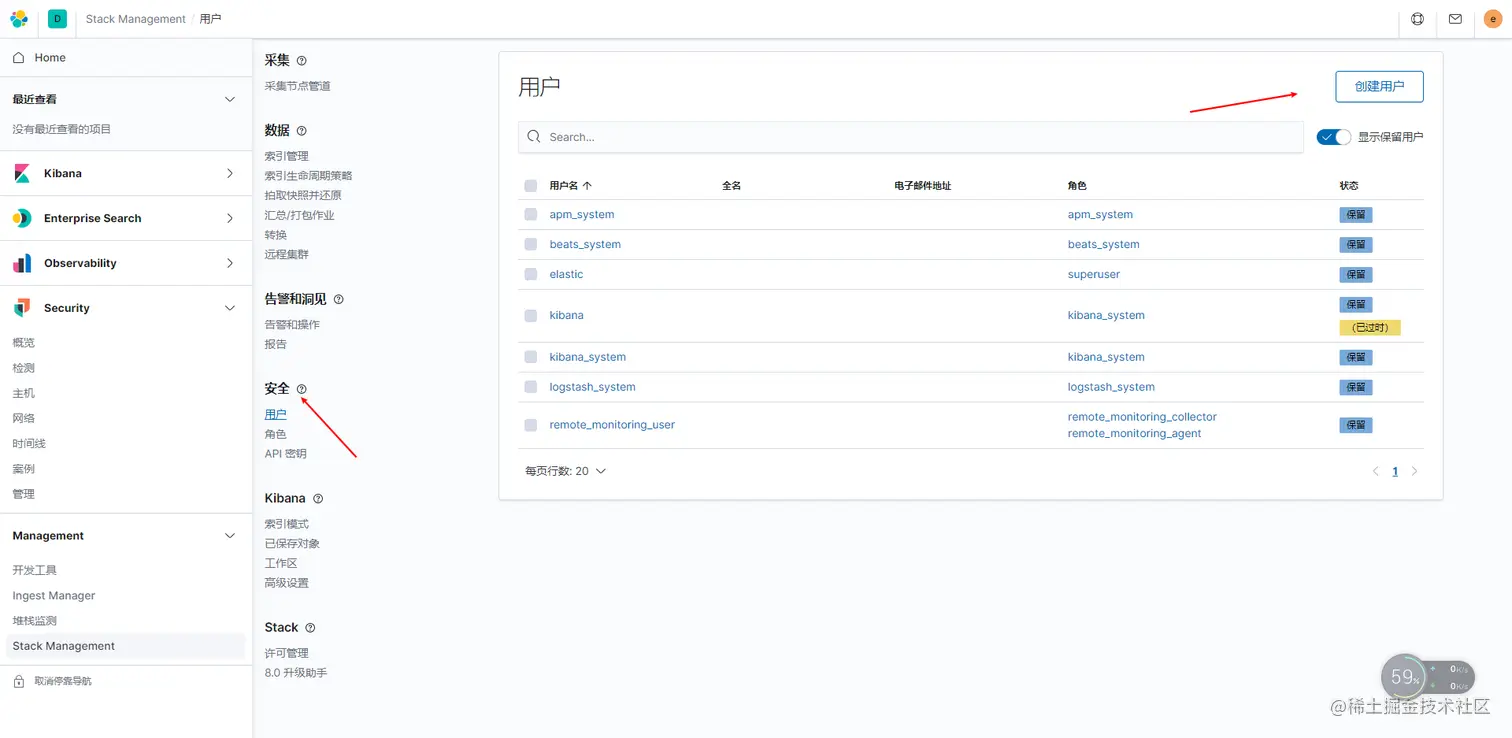Open the logstash_system role link
Viewport: 1512px width, 738px height.
click(1111, 387)
